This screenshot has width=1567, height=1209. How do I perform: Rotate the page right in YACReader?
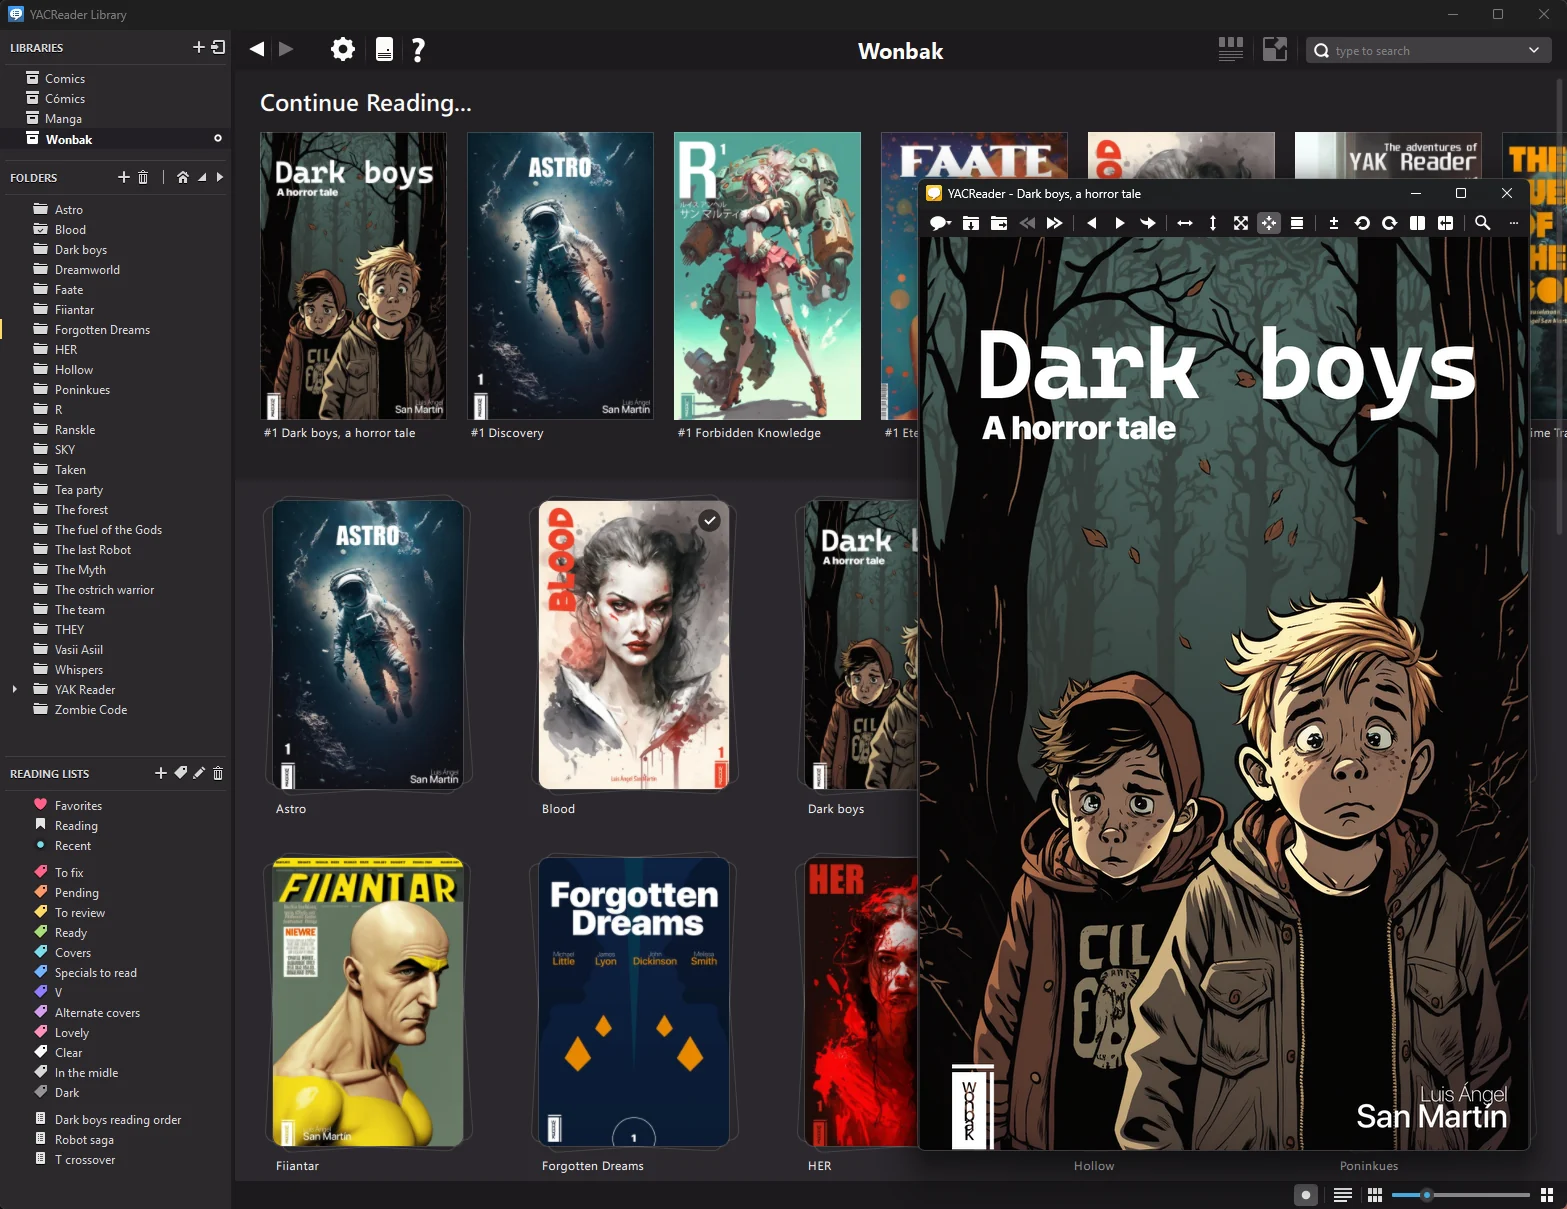coord(1389,223)
